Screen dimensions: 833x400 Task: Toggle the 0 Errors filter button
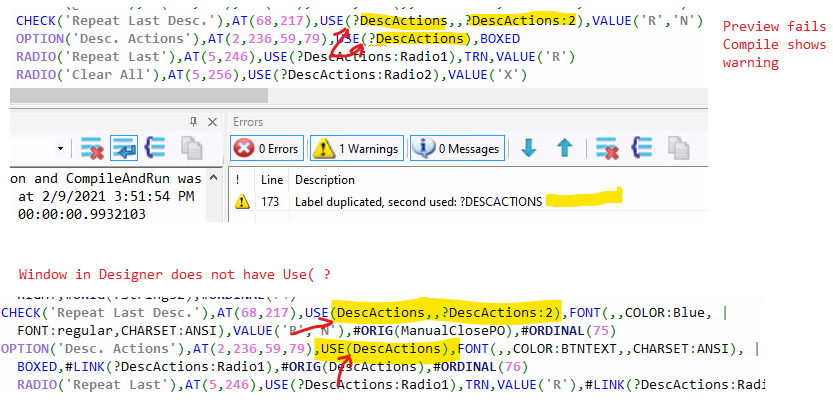267,149
